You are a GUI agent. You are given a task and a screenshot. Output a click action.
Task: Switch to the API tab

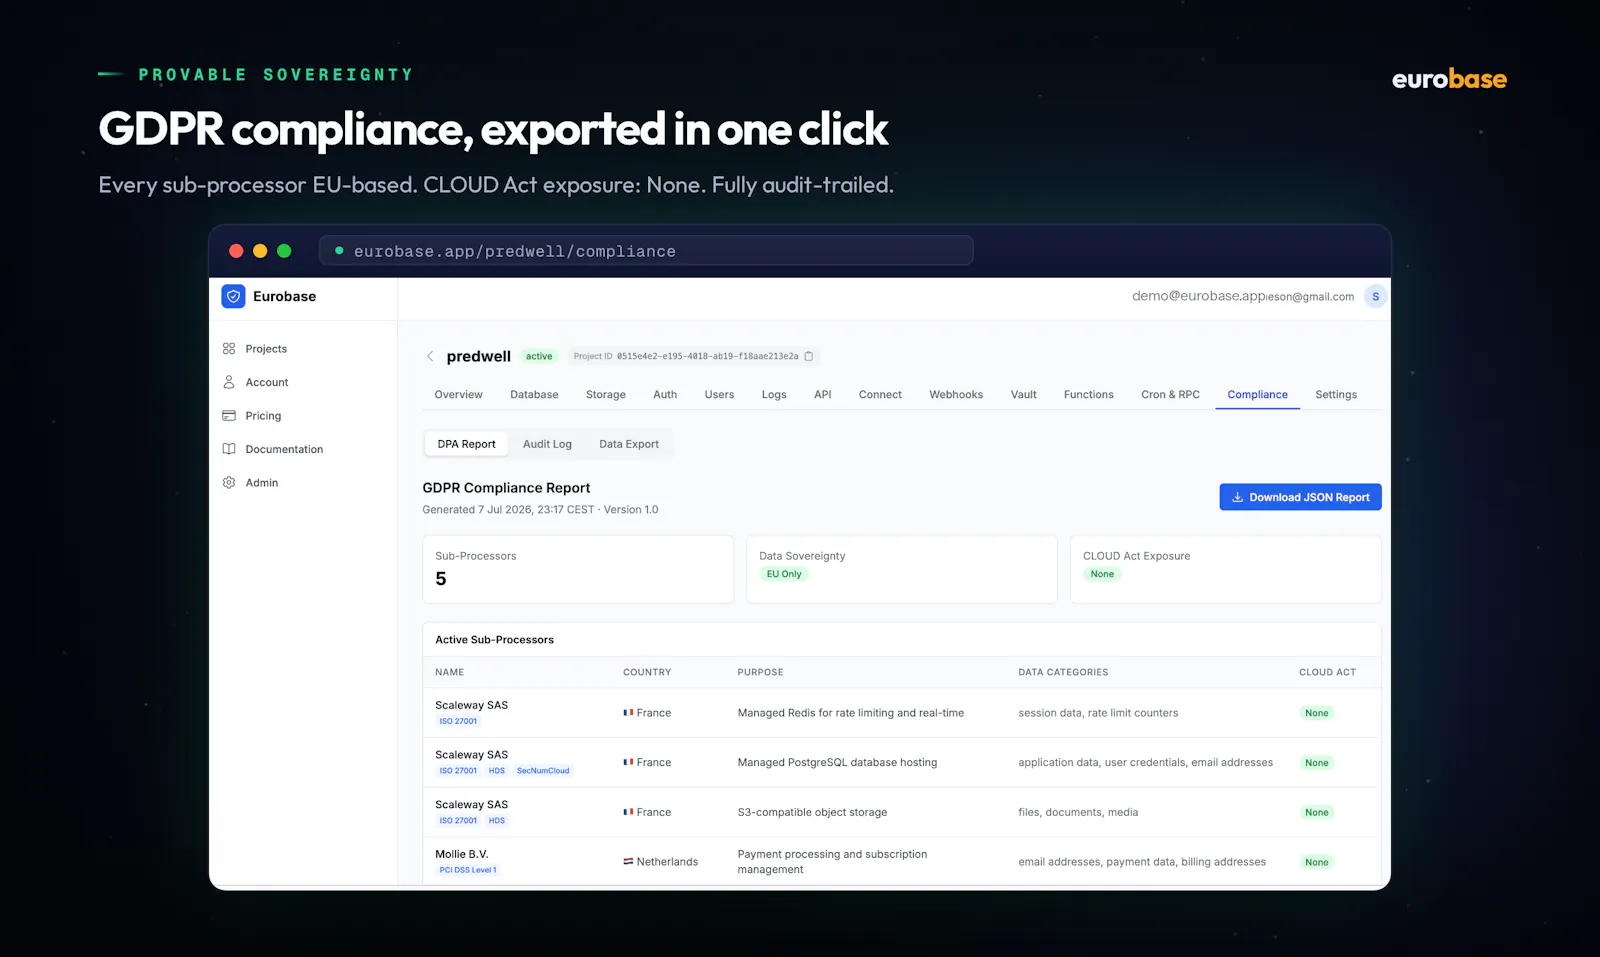pyautogui.click(x=823, y=395)
